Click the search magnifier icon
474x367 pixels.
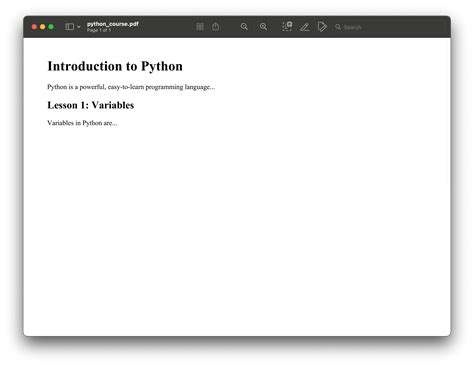[x=338, y=27]
